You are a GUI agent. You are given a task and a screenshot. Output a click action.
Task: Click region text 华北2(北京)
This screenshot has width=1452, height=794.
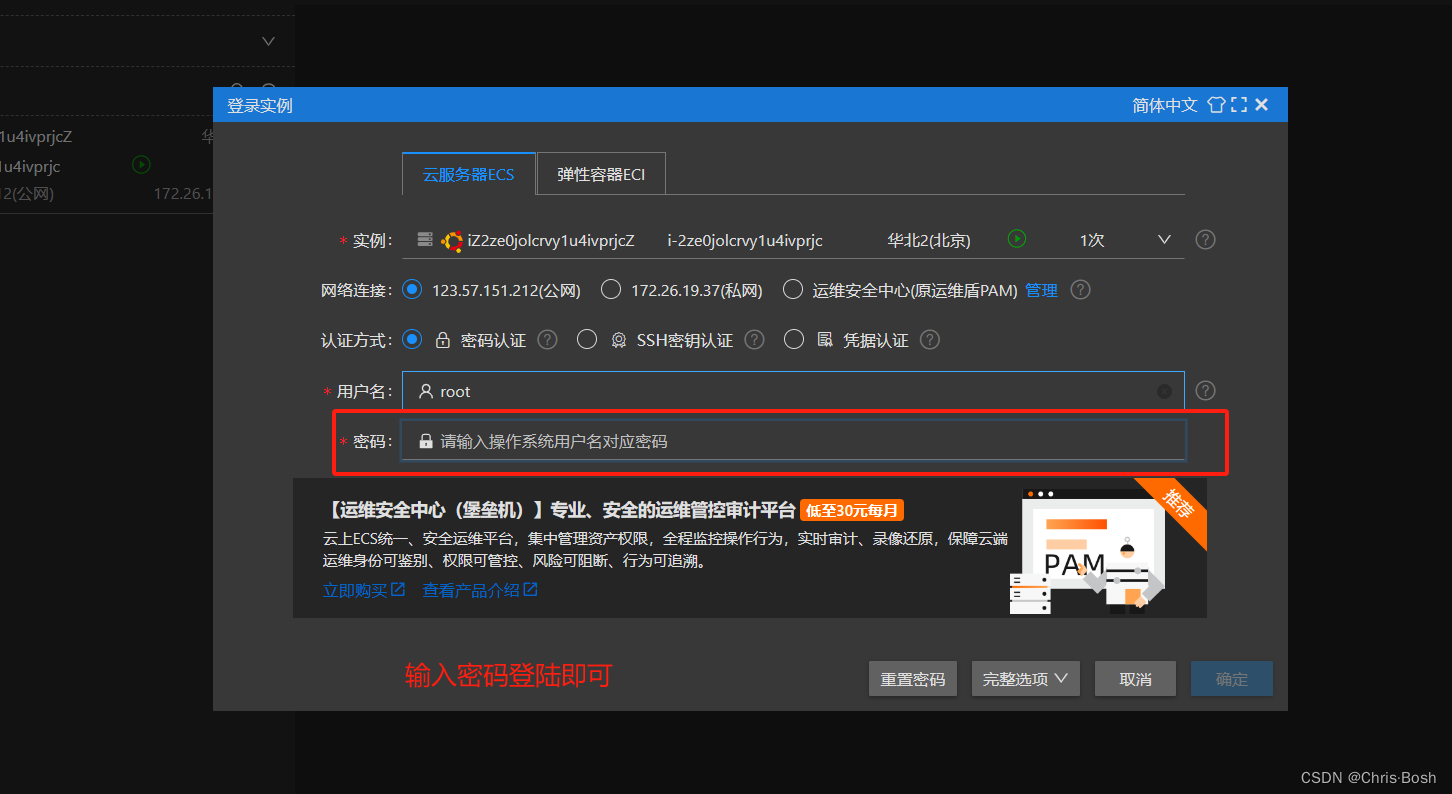tap(929, 240)
